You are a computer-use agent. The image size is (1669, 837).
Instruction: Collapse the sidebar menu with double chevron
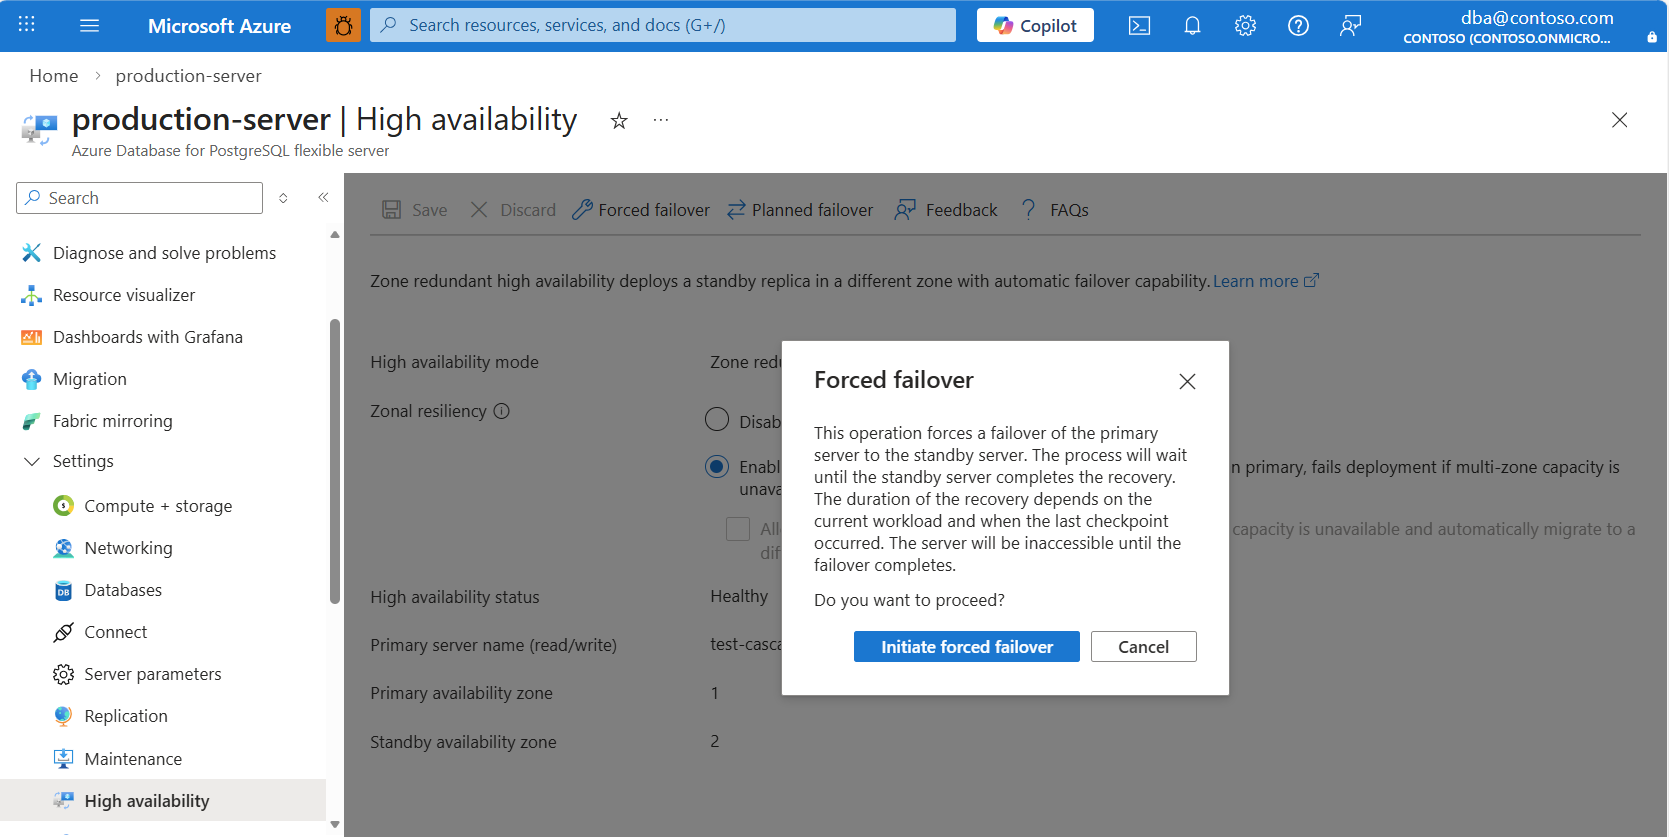[323, 198]
